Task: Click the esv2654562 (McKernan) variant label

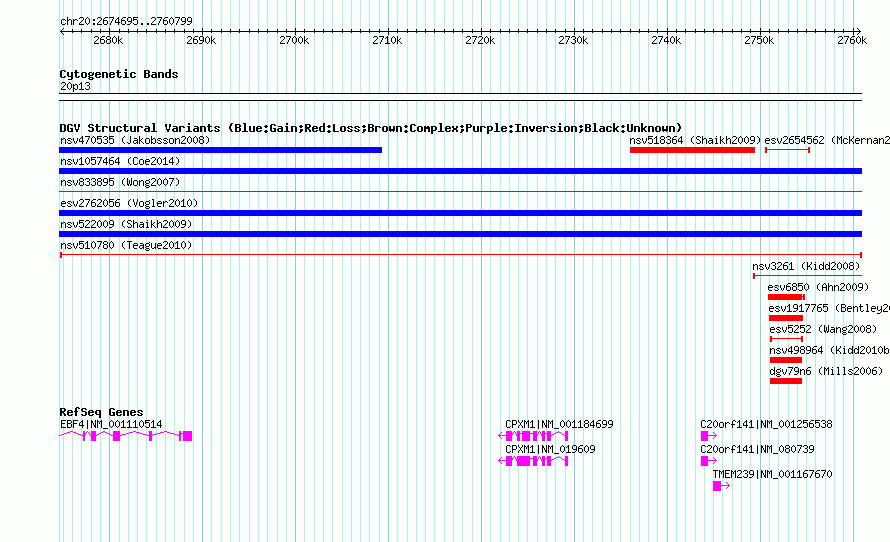Action: pos(827,140)
